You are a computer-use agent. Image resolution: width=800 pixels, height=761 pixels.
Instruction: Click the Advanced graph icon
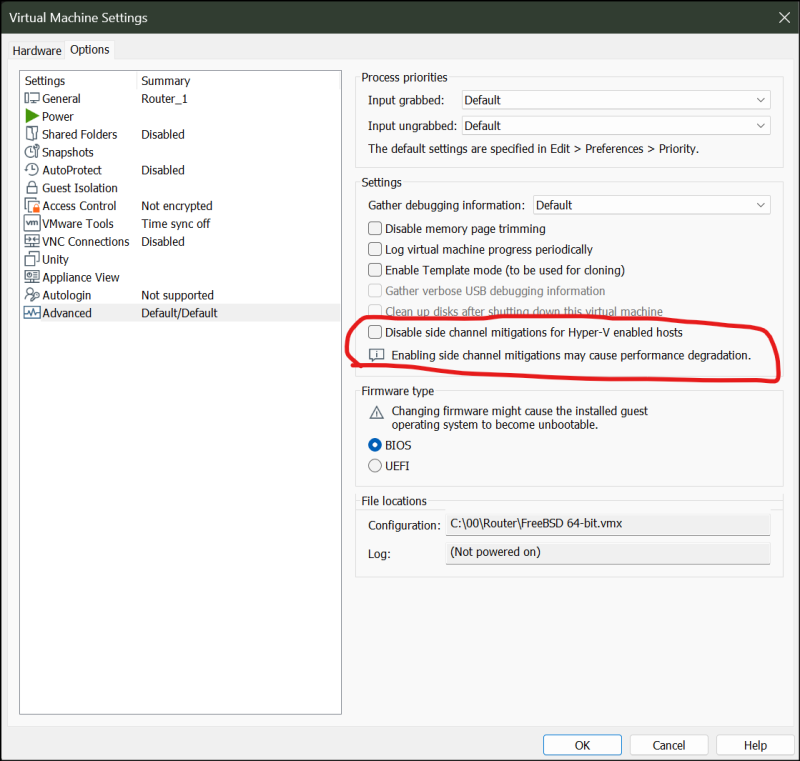pyautogui.click(x=32, y=313)
